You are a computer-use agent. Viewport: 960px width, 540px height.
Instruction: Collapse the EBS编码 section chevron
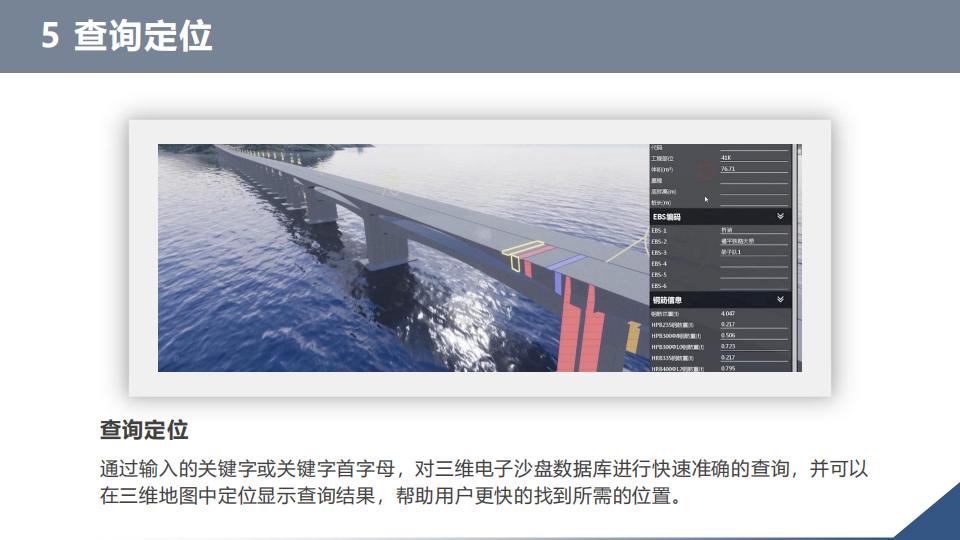(x=779, y=216)
